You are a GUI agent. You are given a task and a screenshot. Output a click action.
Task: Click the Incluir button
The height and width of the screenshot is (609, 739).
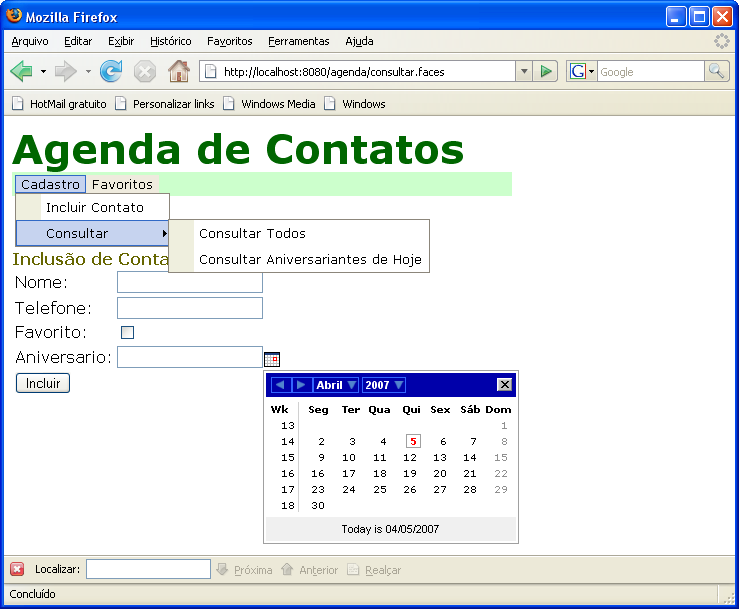coord(43,383)
